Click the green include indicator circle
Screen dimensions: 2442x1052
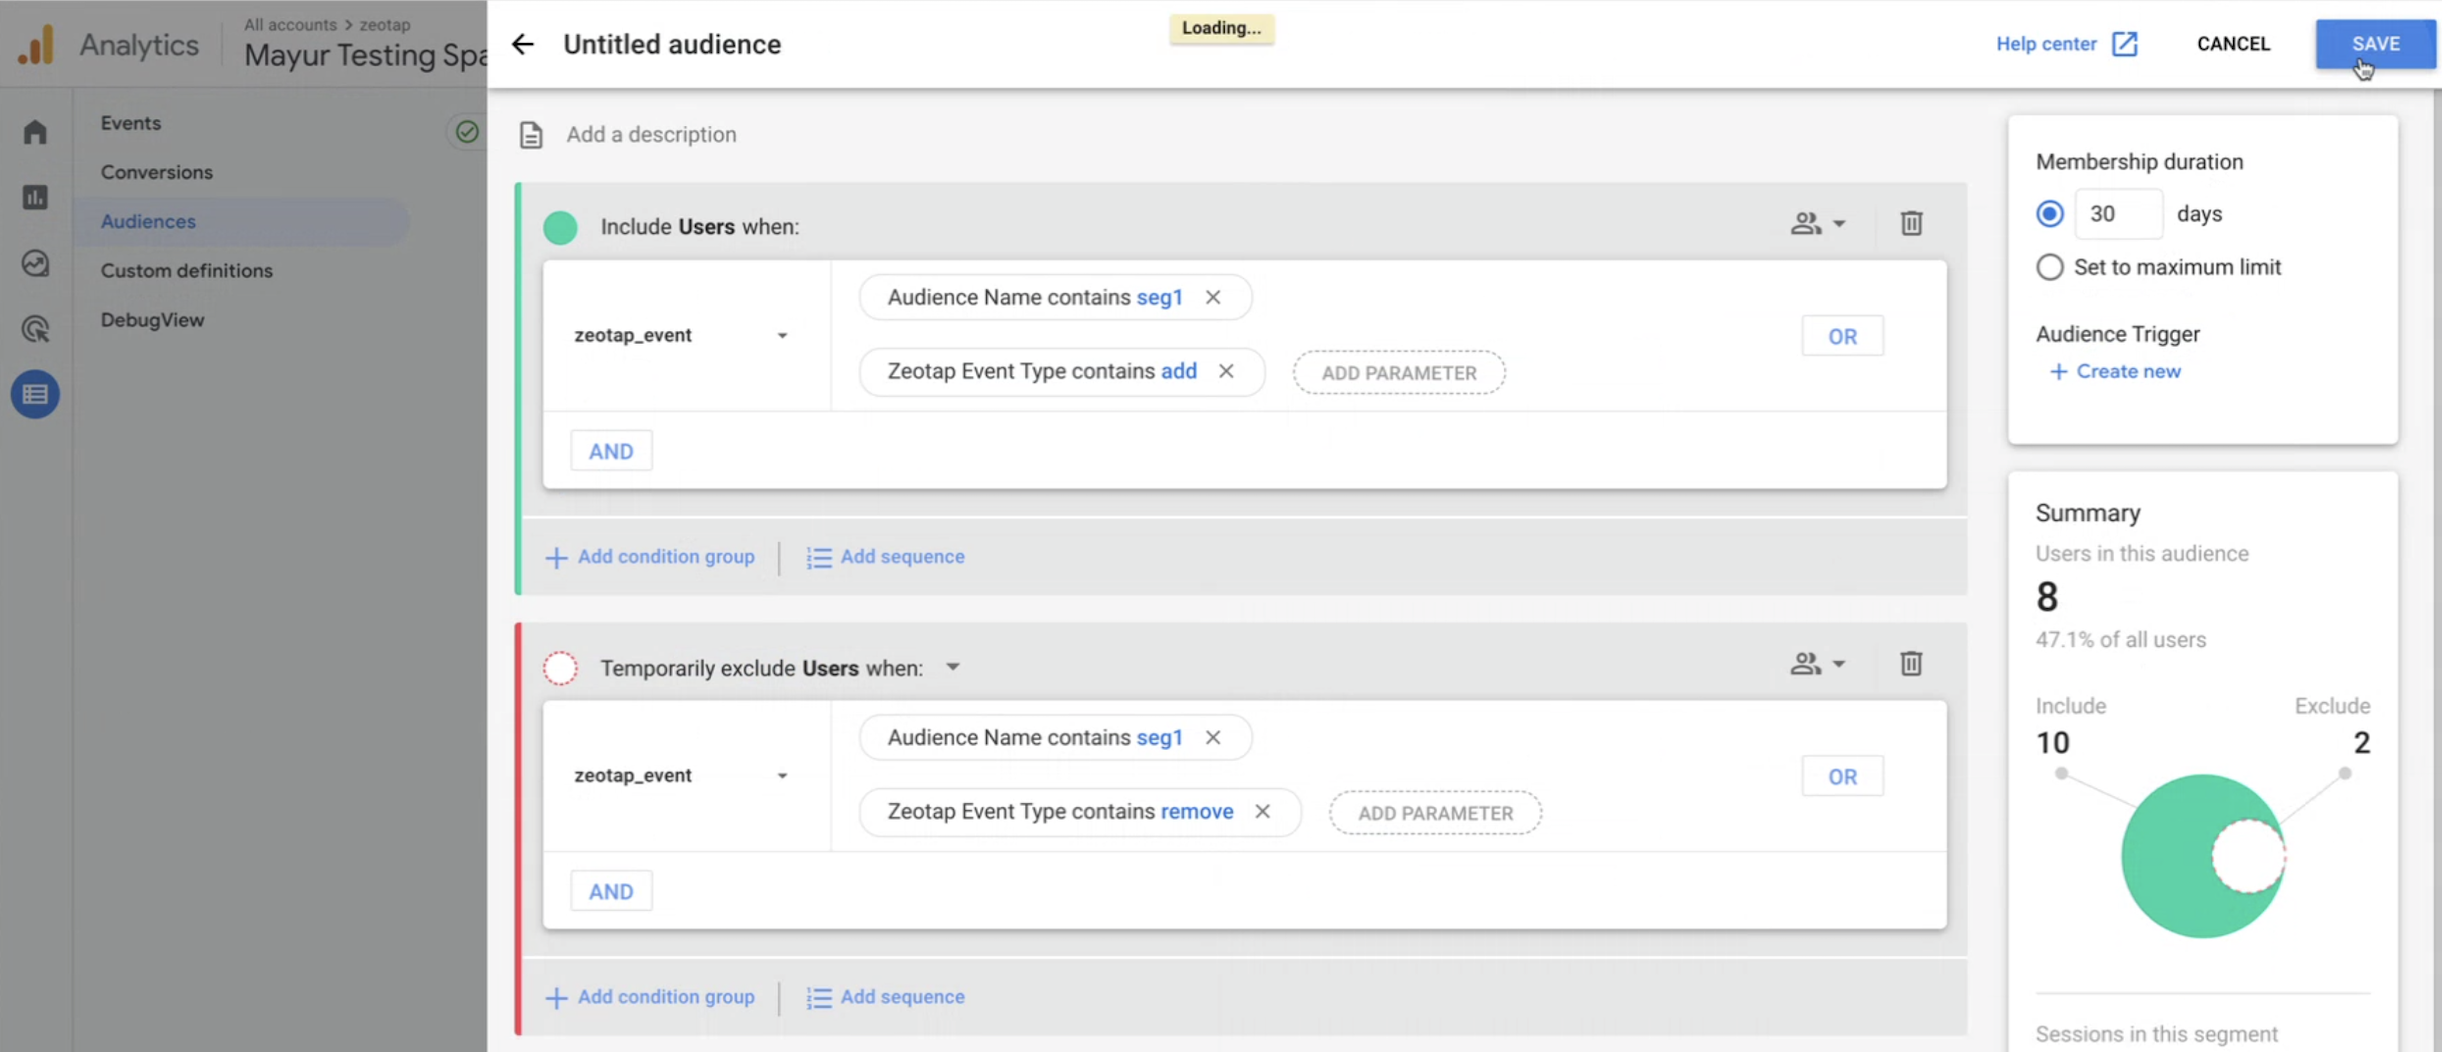coord(560,227)
